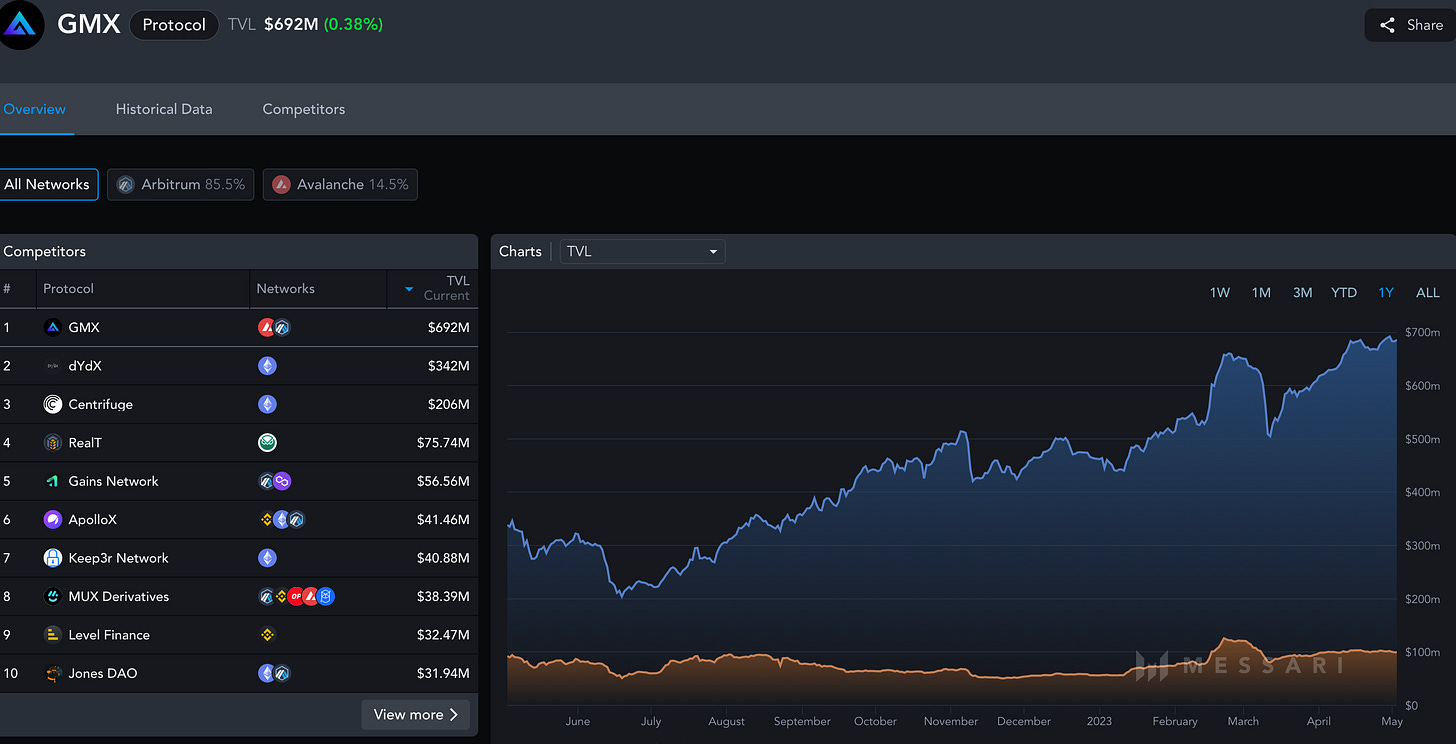Click View more competitors button
This screenshot has width=1456, height=744.
(x=415, y=714)
